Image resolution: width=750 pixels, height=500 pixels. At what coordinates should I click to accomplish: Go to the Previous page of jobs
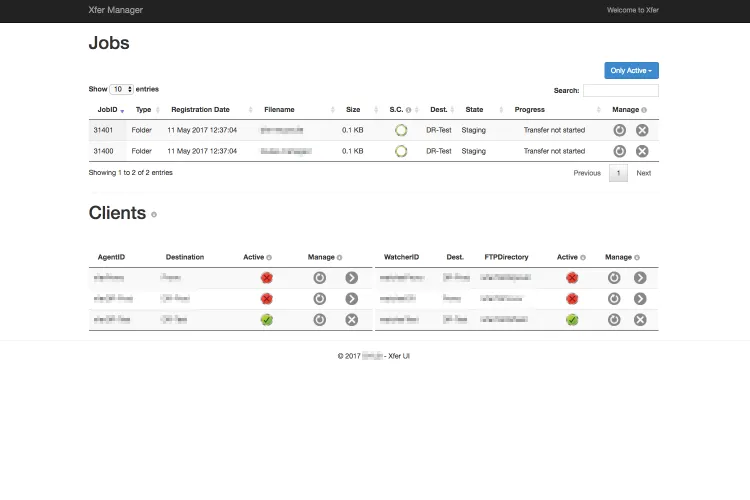click(x=587, y=173)
